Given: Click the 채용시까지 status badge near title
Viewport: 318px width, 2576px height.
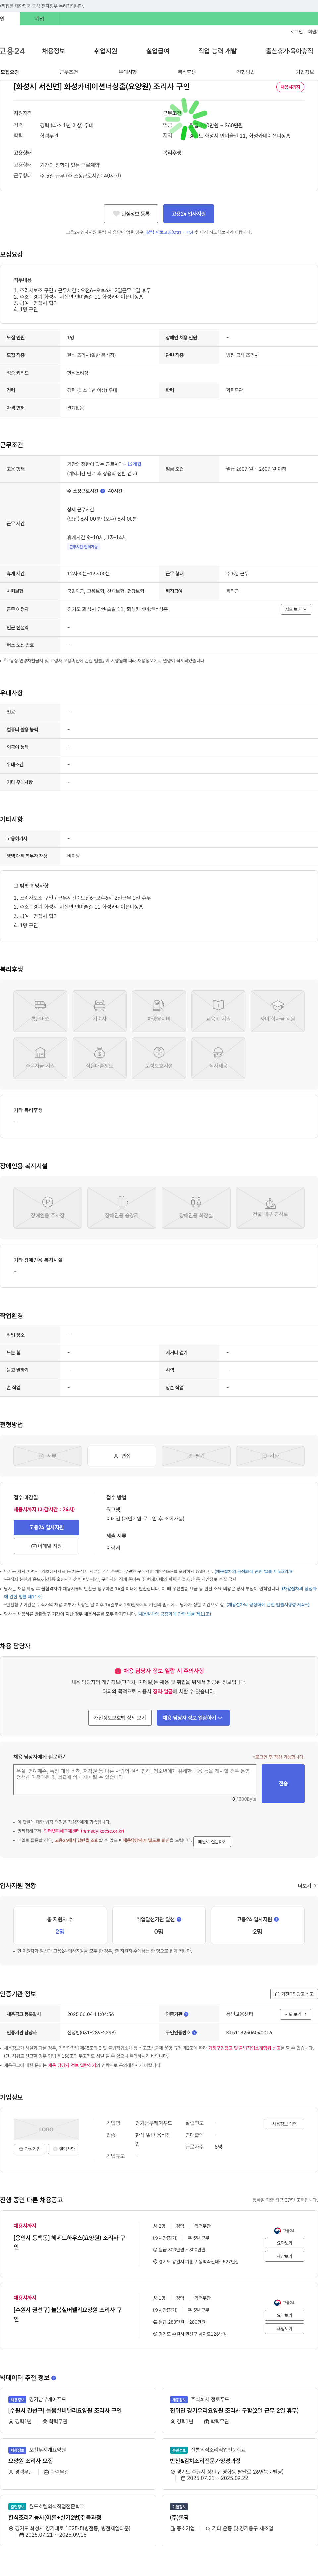Looking at the screenshot, I should coord(290,87).
